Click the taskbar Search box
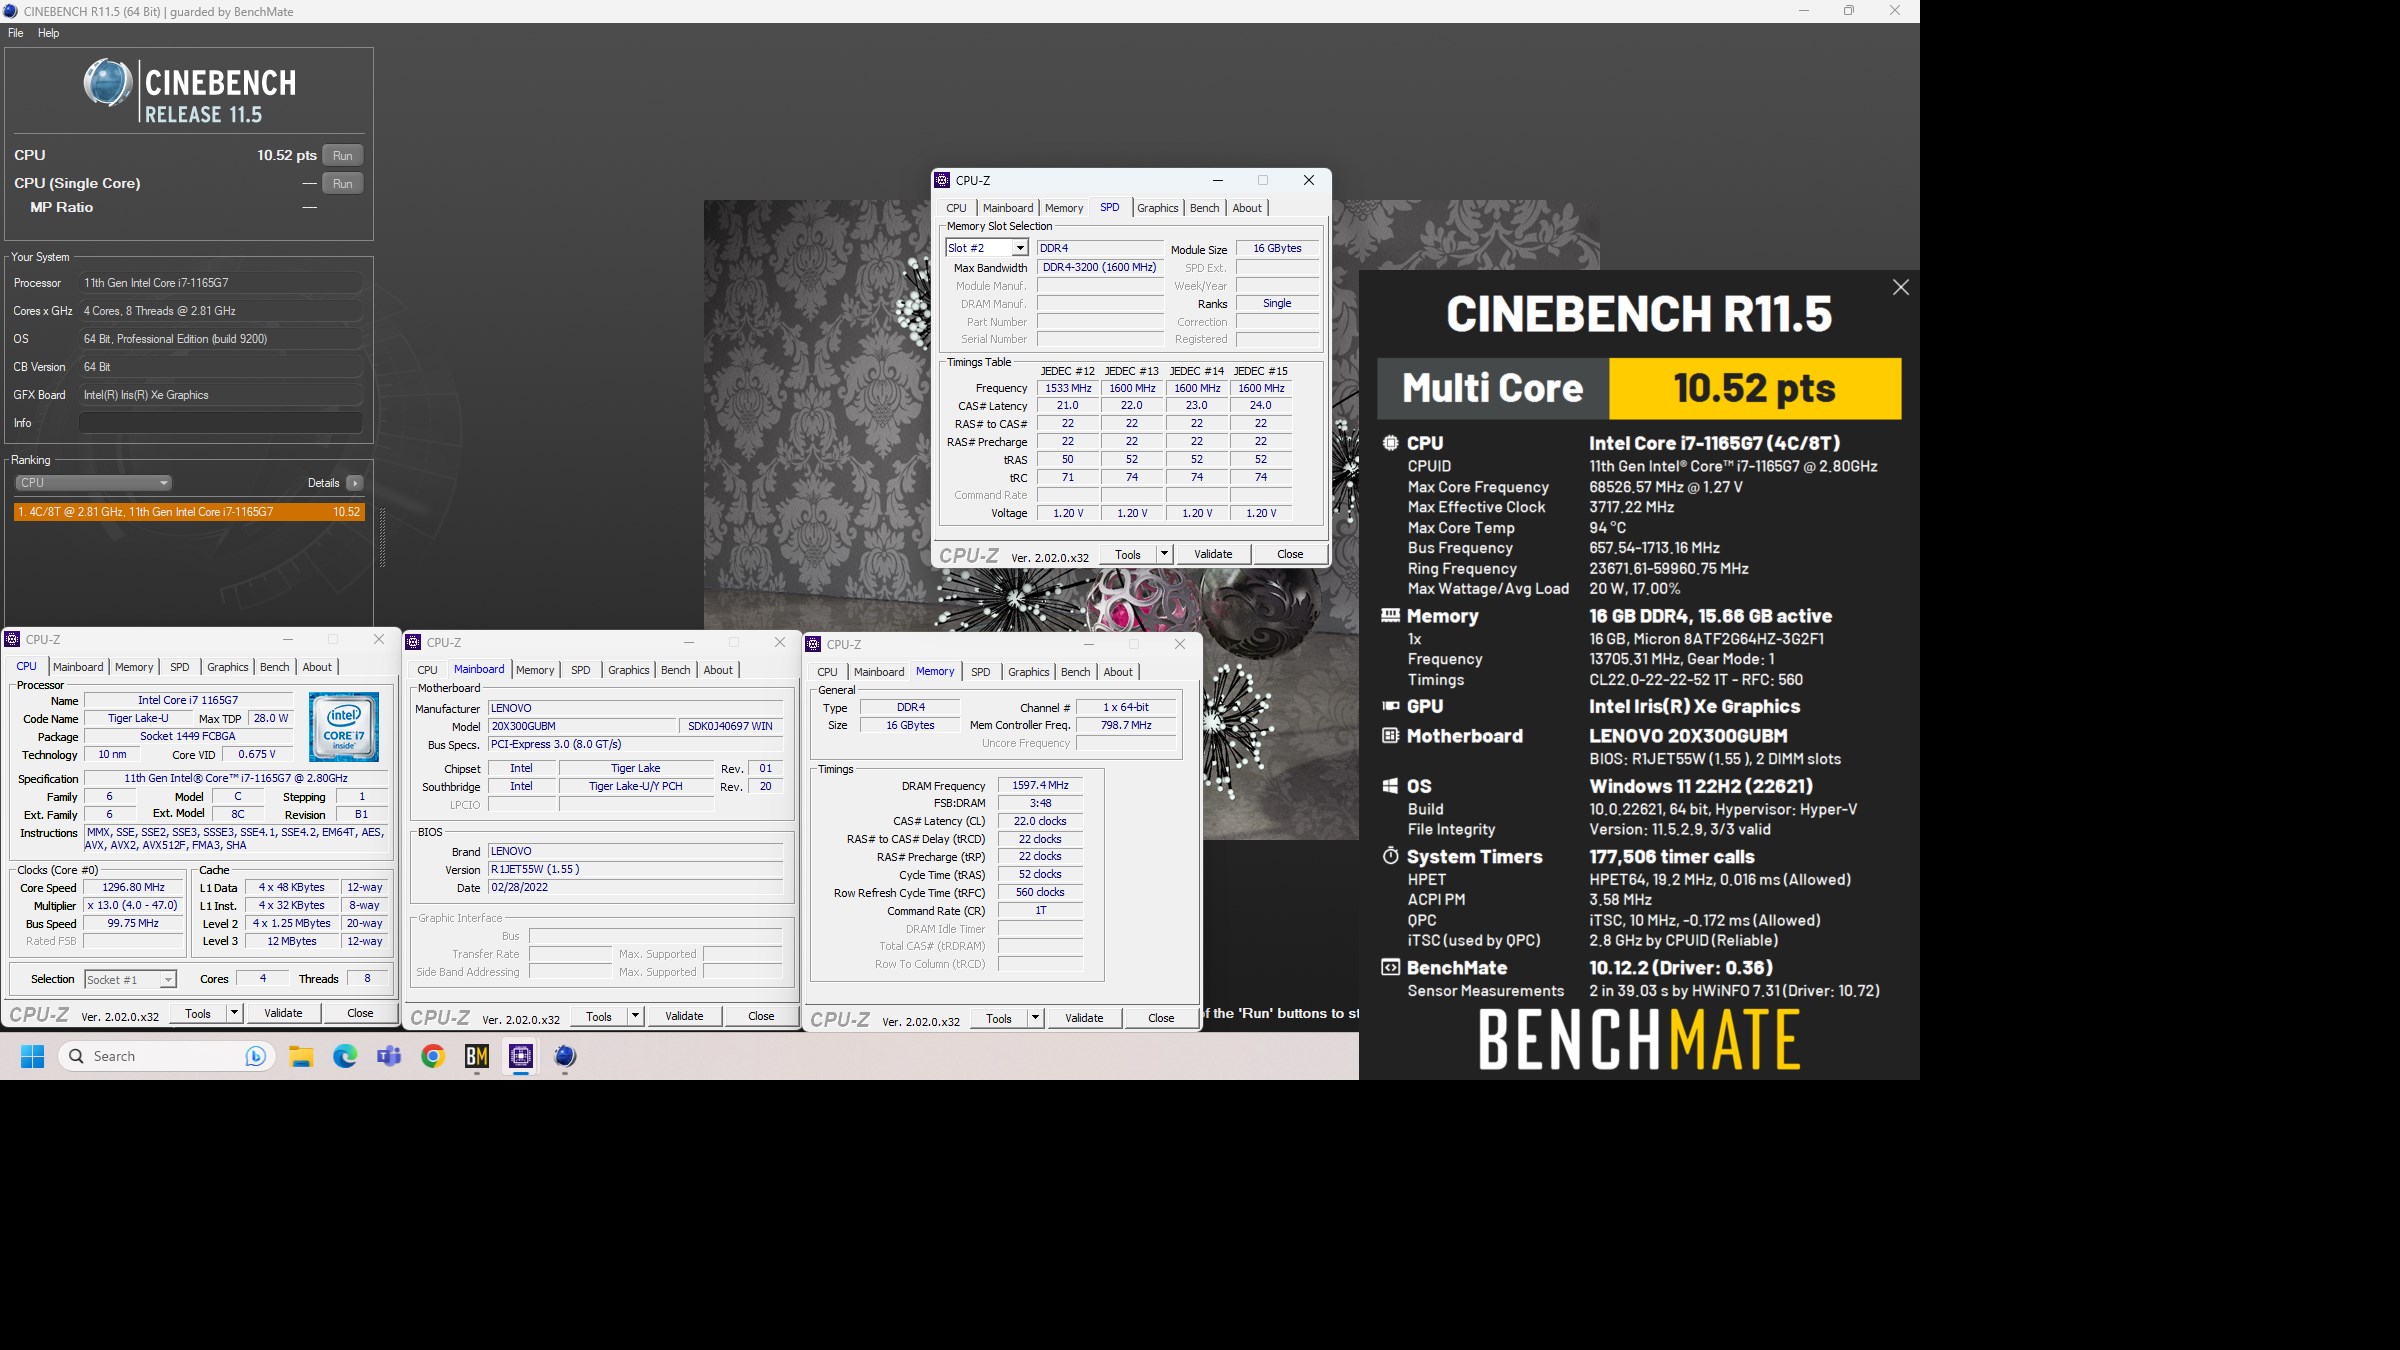Screen dimensions: 2400x1350 click(165, 1056)
